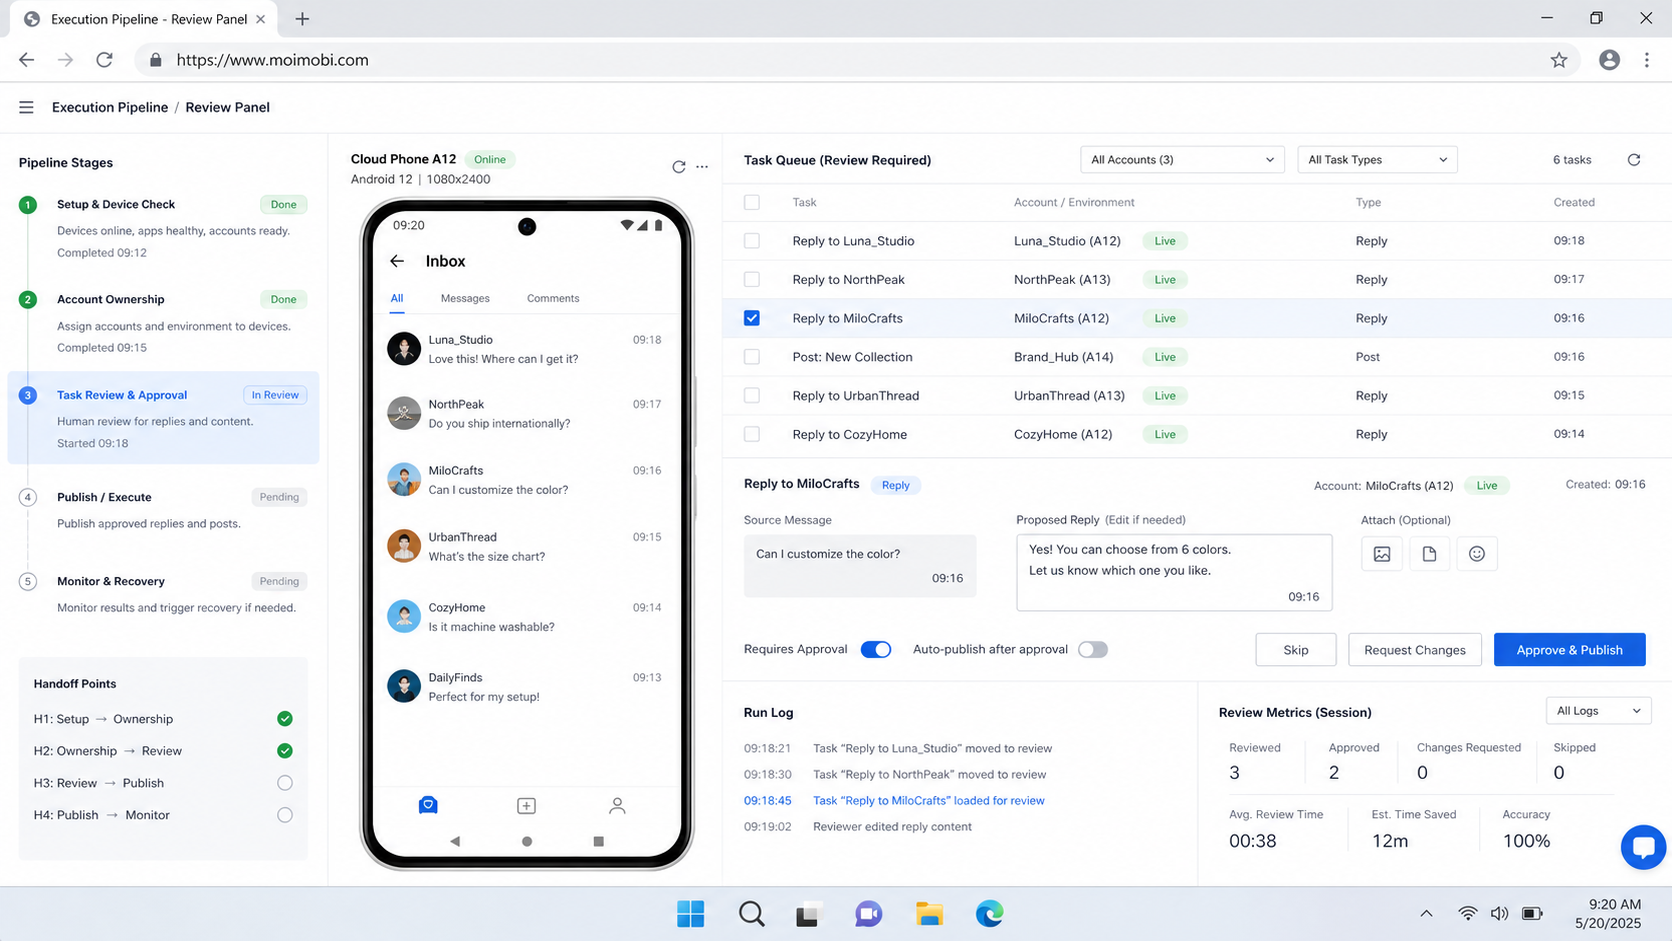
Task: Attach a file document to reply
Action: click(1429, 554)
